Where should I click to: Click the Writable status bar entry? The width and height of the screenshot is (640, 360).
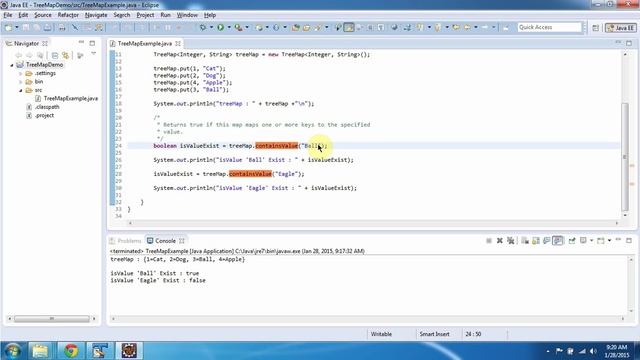(381, 334)
